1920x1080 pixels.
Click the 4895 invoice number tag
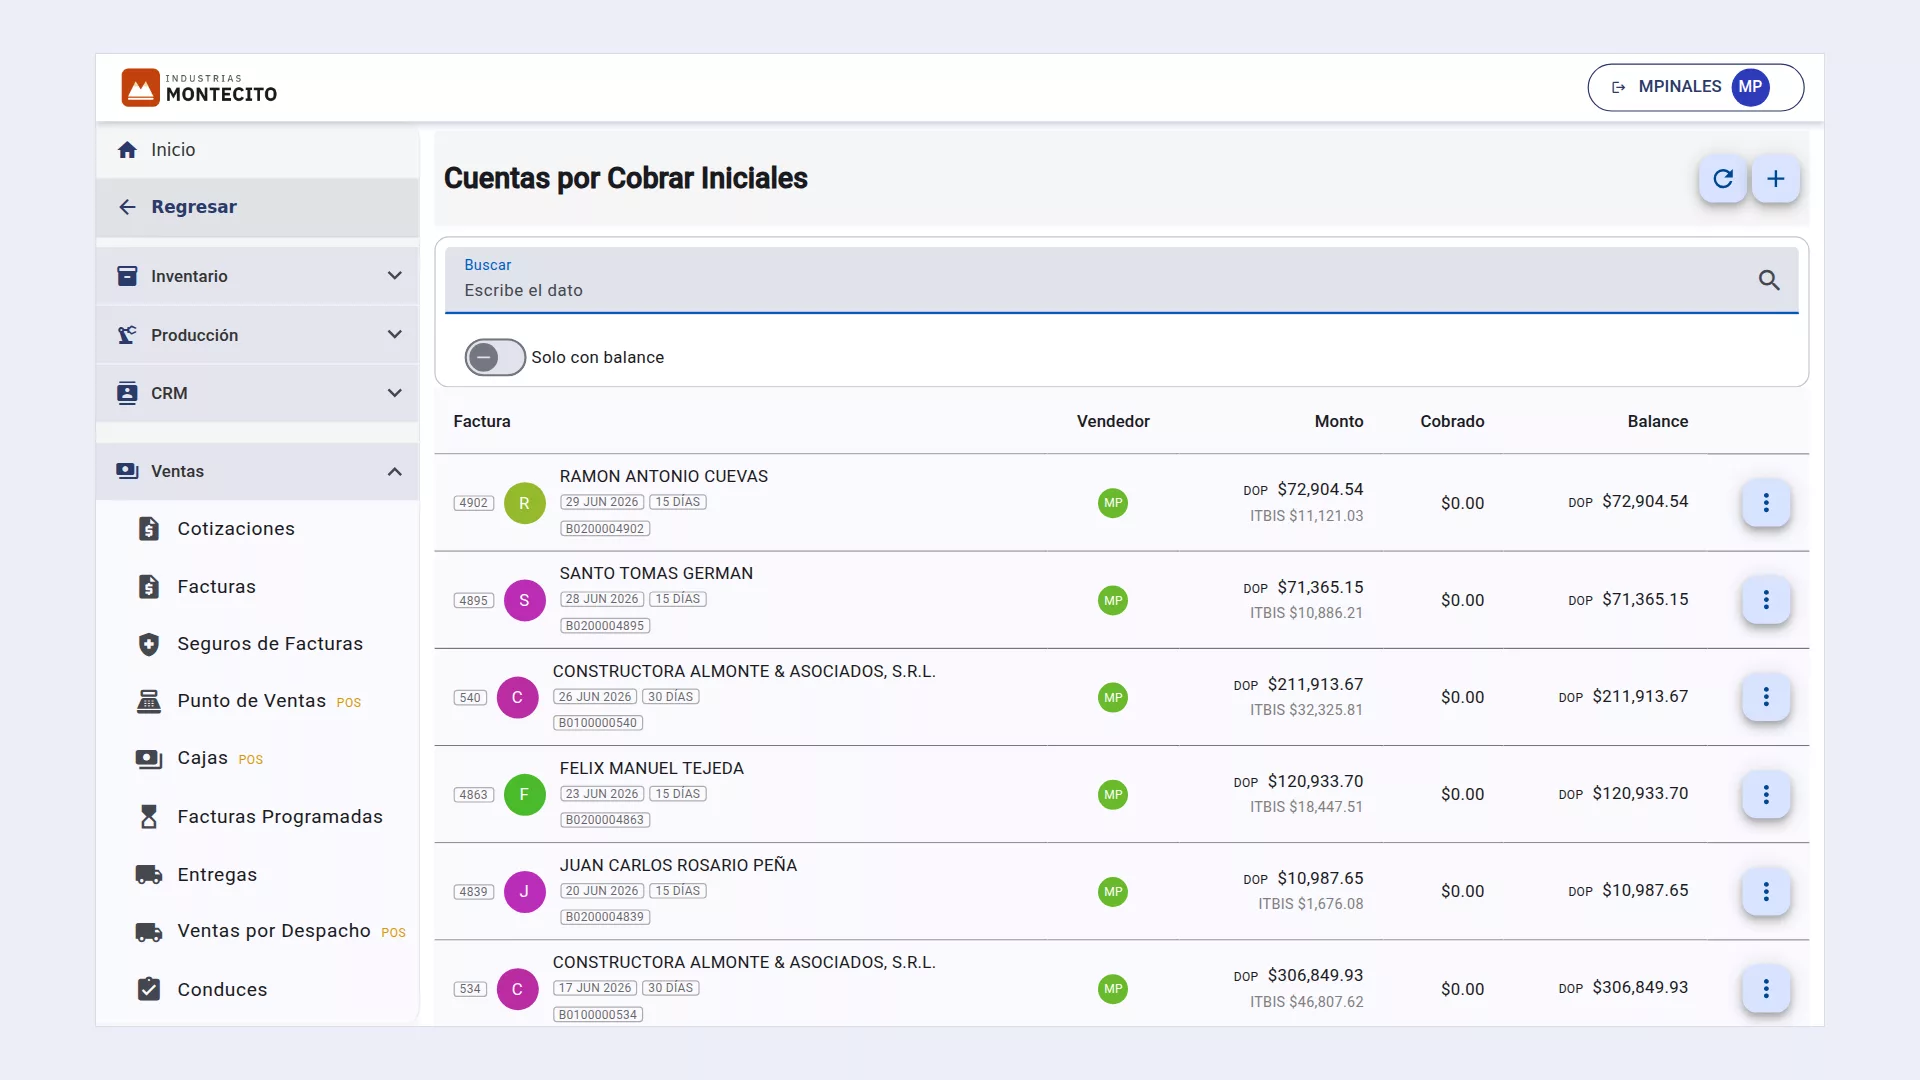473,601
